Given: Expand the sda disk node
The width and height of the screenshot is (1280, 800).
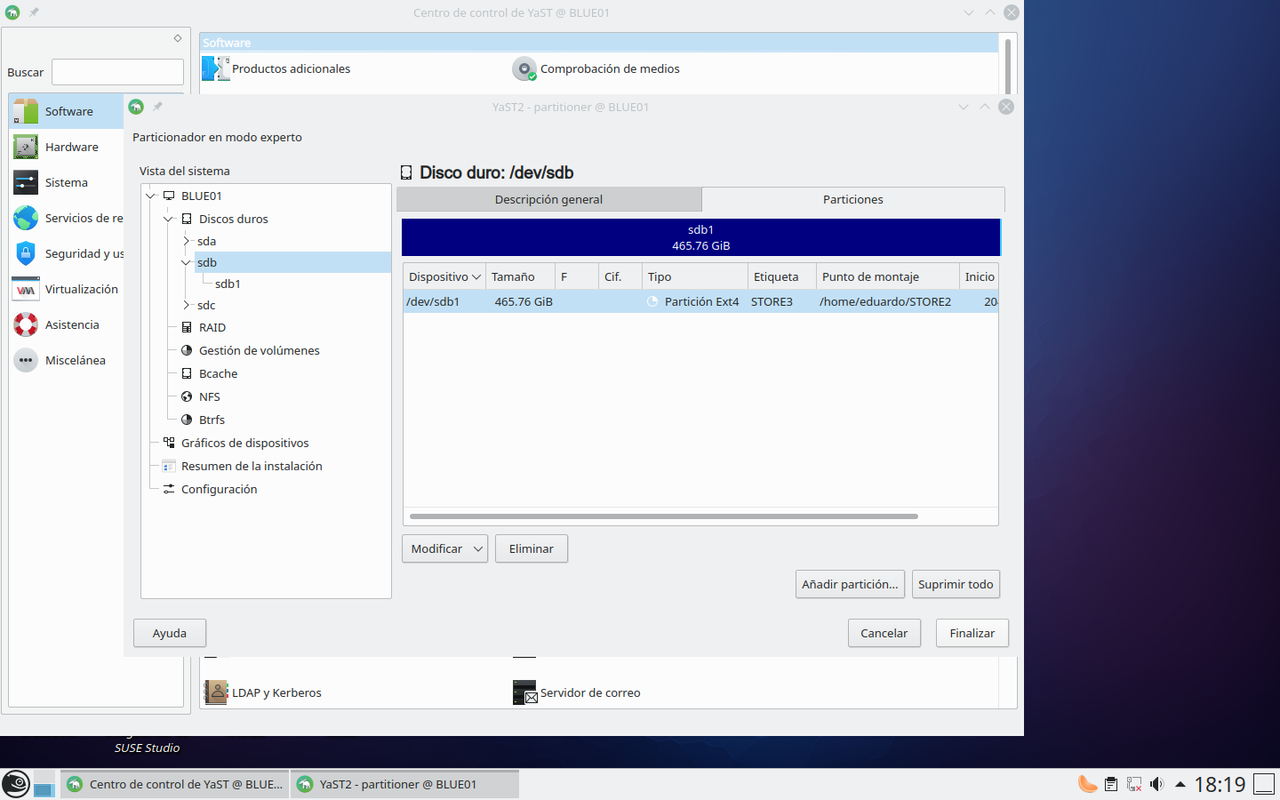Looking at the screenshot, I should [x=186, y=241].
